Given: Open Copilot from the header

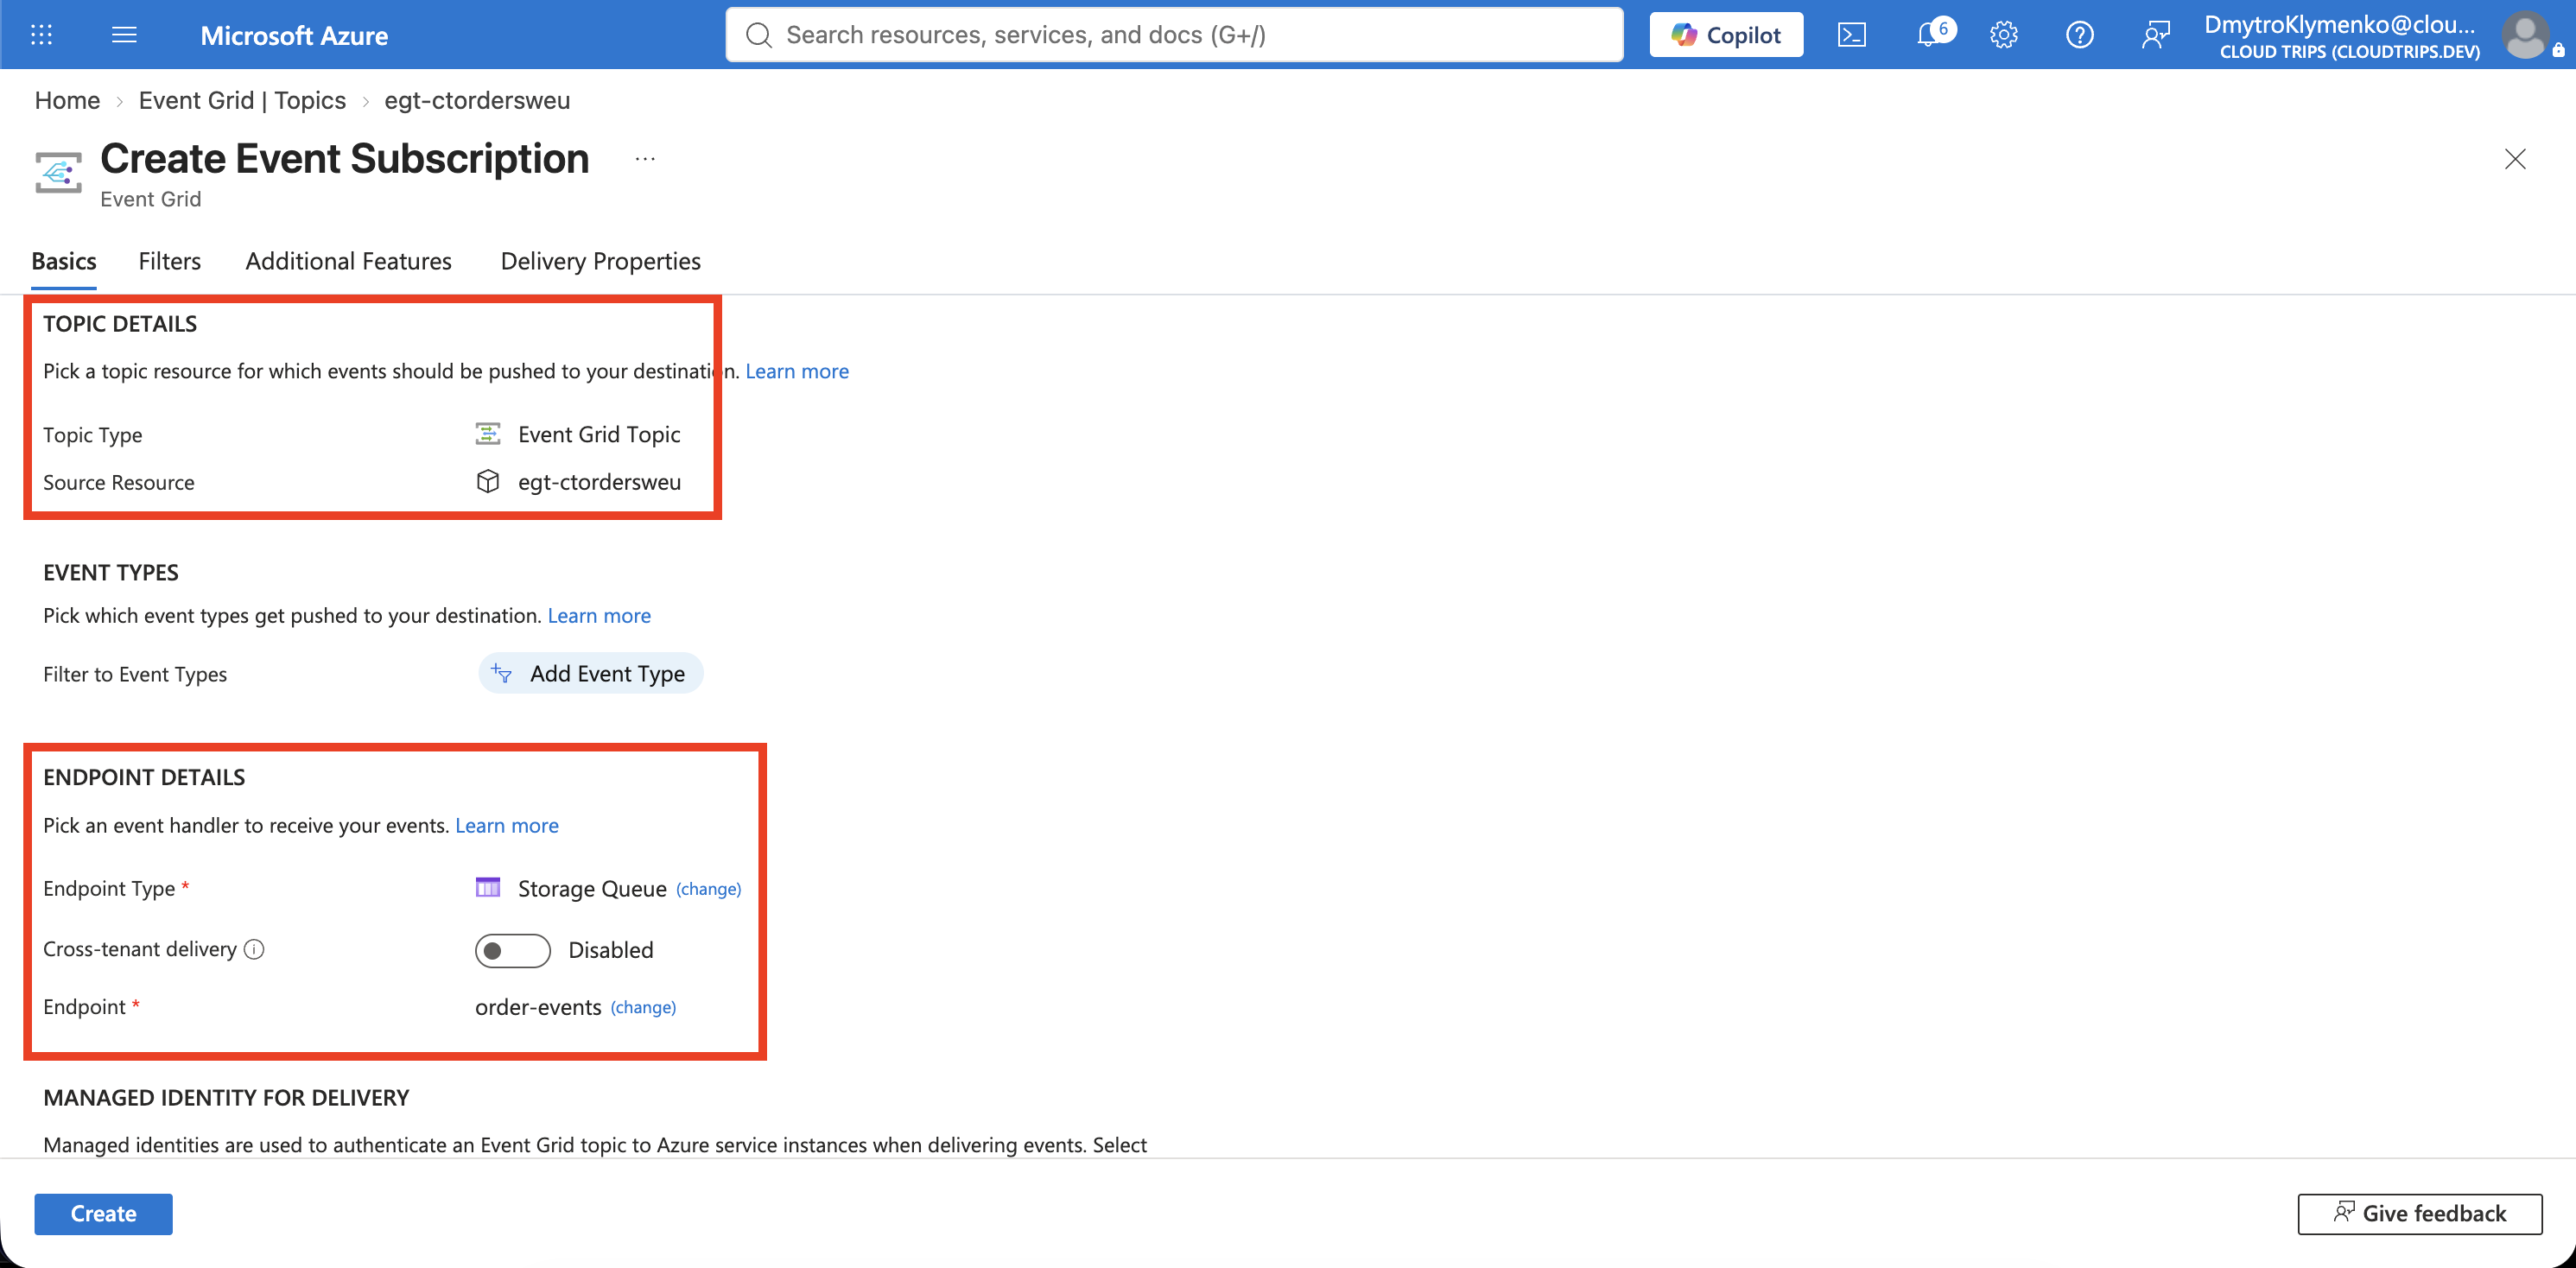Looking at the screenshot, I should click(x=1726, y=35).
